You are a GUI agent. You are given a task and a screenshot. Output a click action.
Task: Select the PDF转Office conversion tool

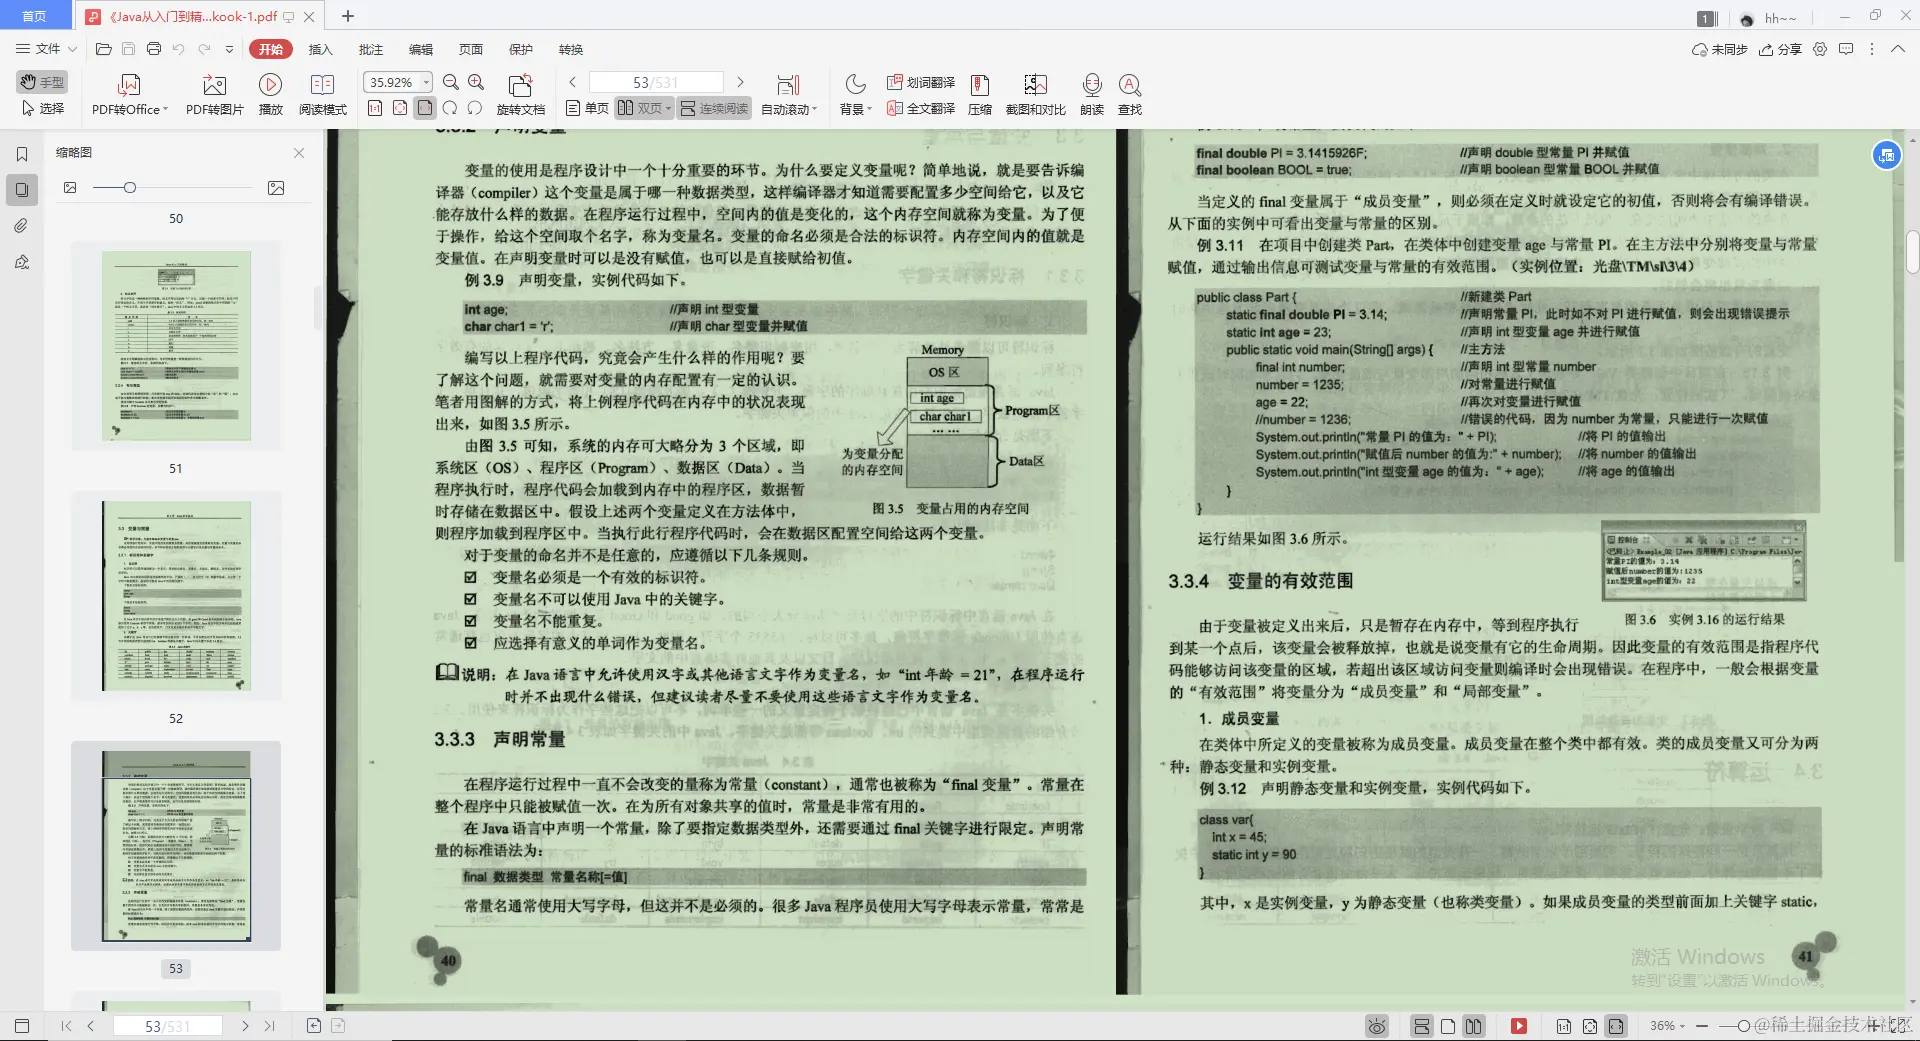point(127,93)
